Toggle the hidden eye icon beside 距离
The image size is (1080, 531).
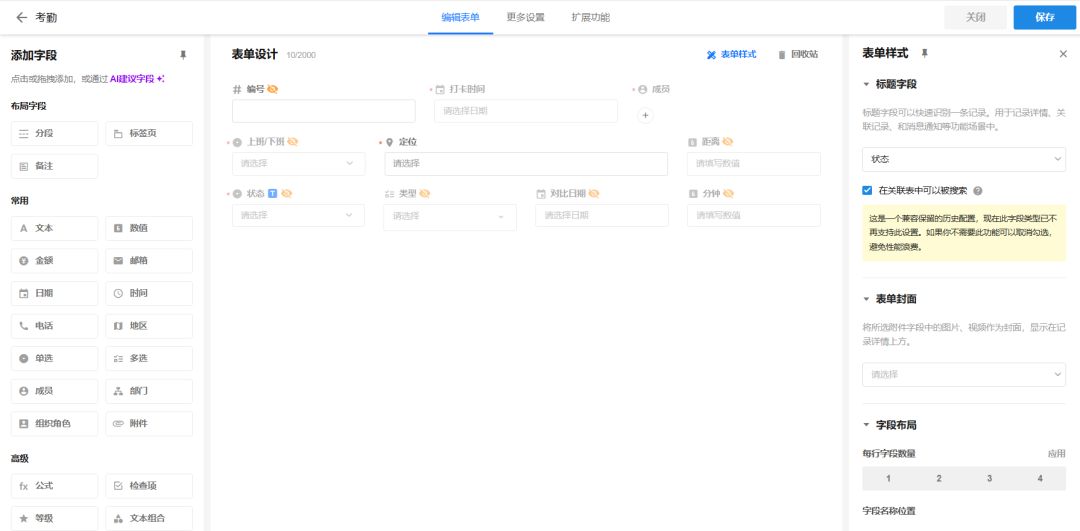728,142
